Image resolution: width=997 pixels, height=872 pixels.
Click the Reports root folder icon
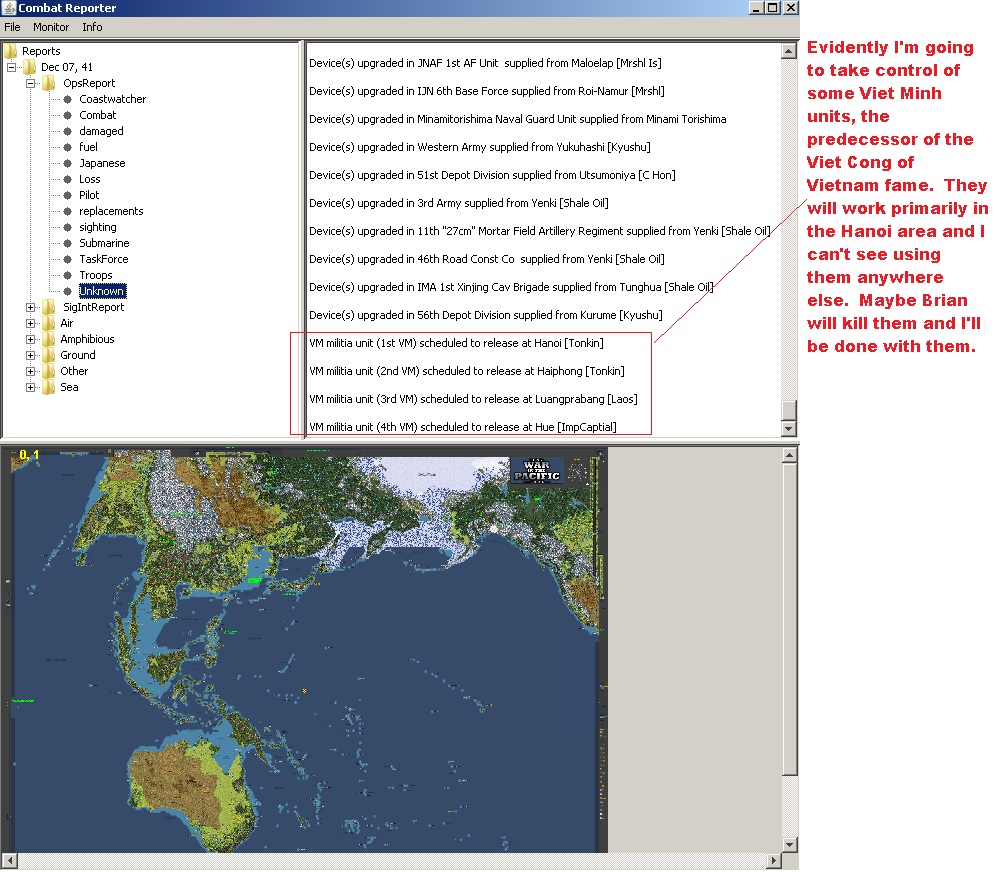click(x=10, y=51)
